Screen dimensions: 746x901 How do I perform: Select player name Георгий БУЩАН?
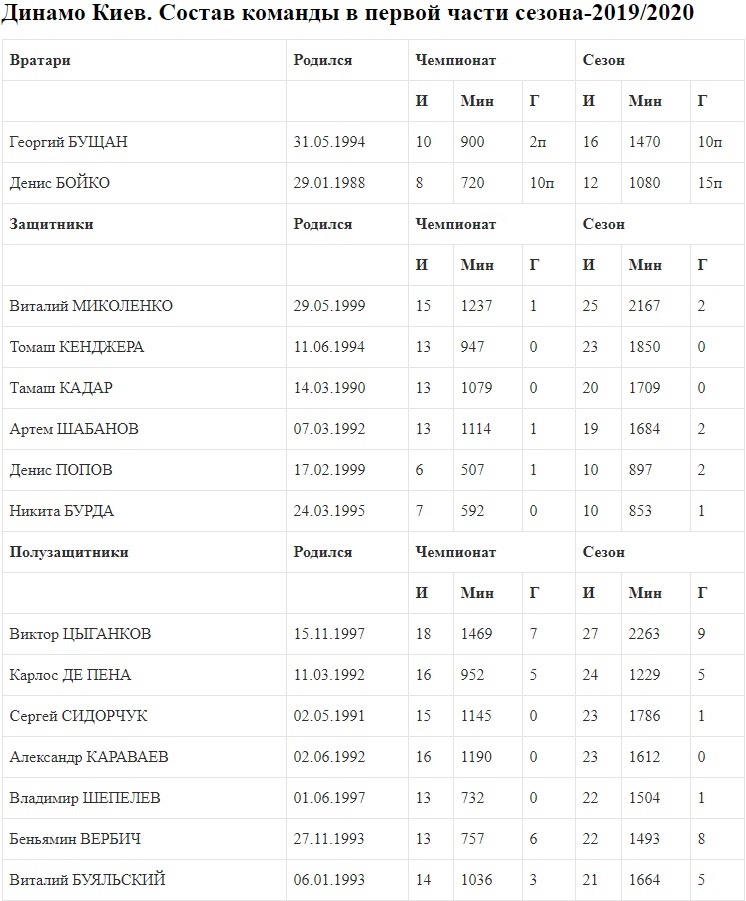tap(68, 142)
